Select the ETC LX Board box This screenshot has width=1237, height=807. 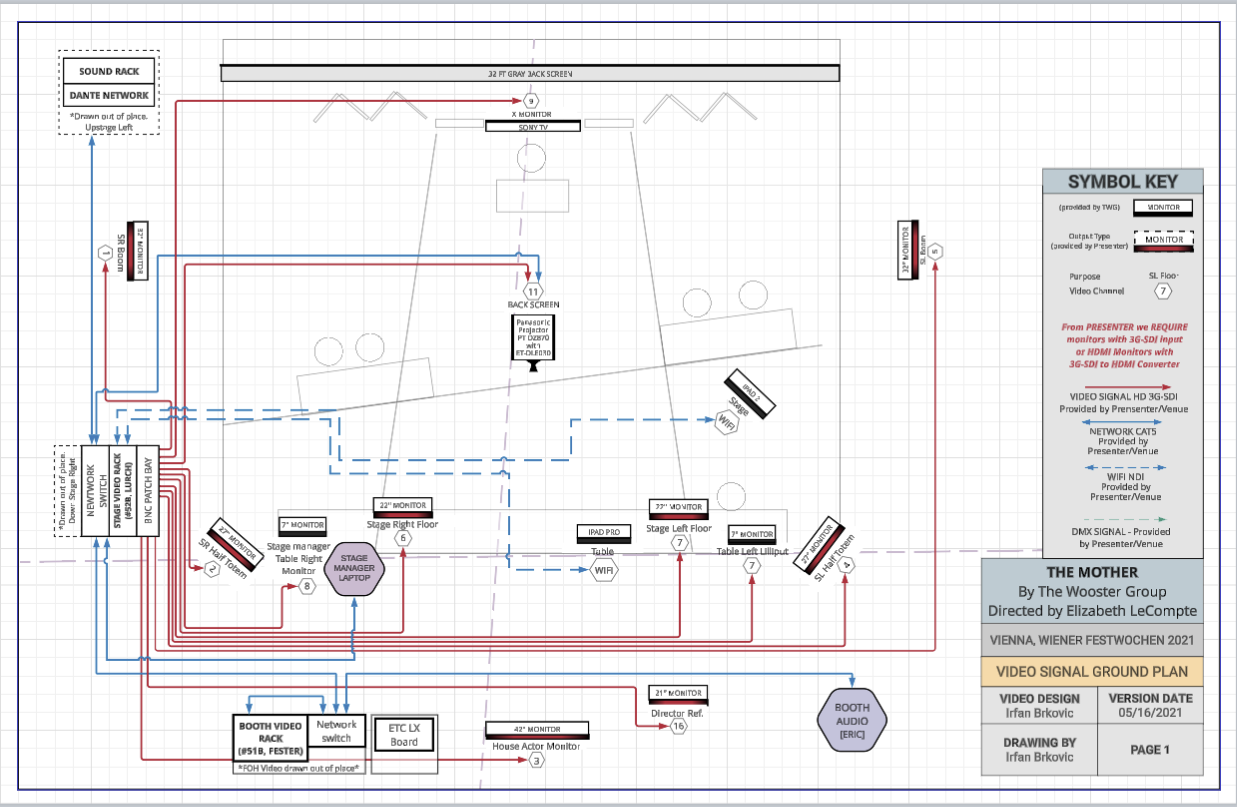click(x=404, y=735)
